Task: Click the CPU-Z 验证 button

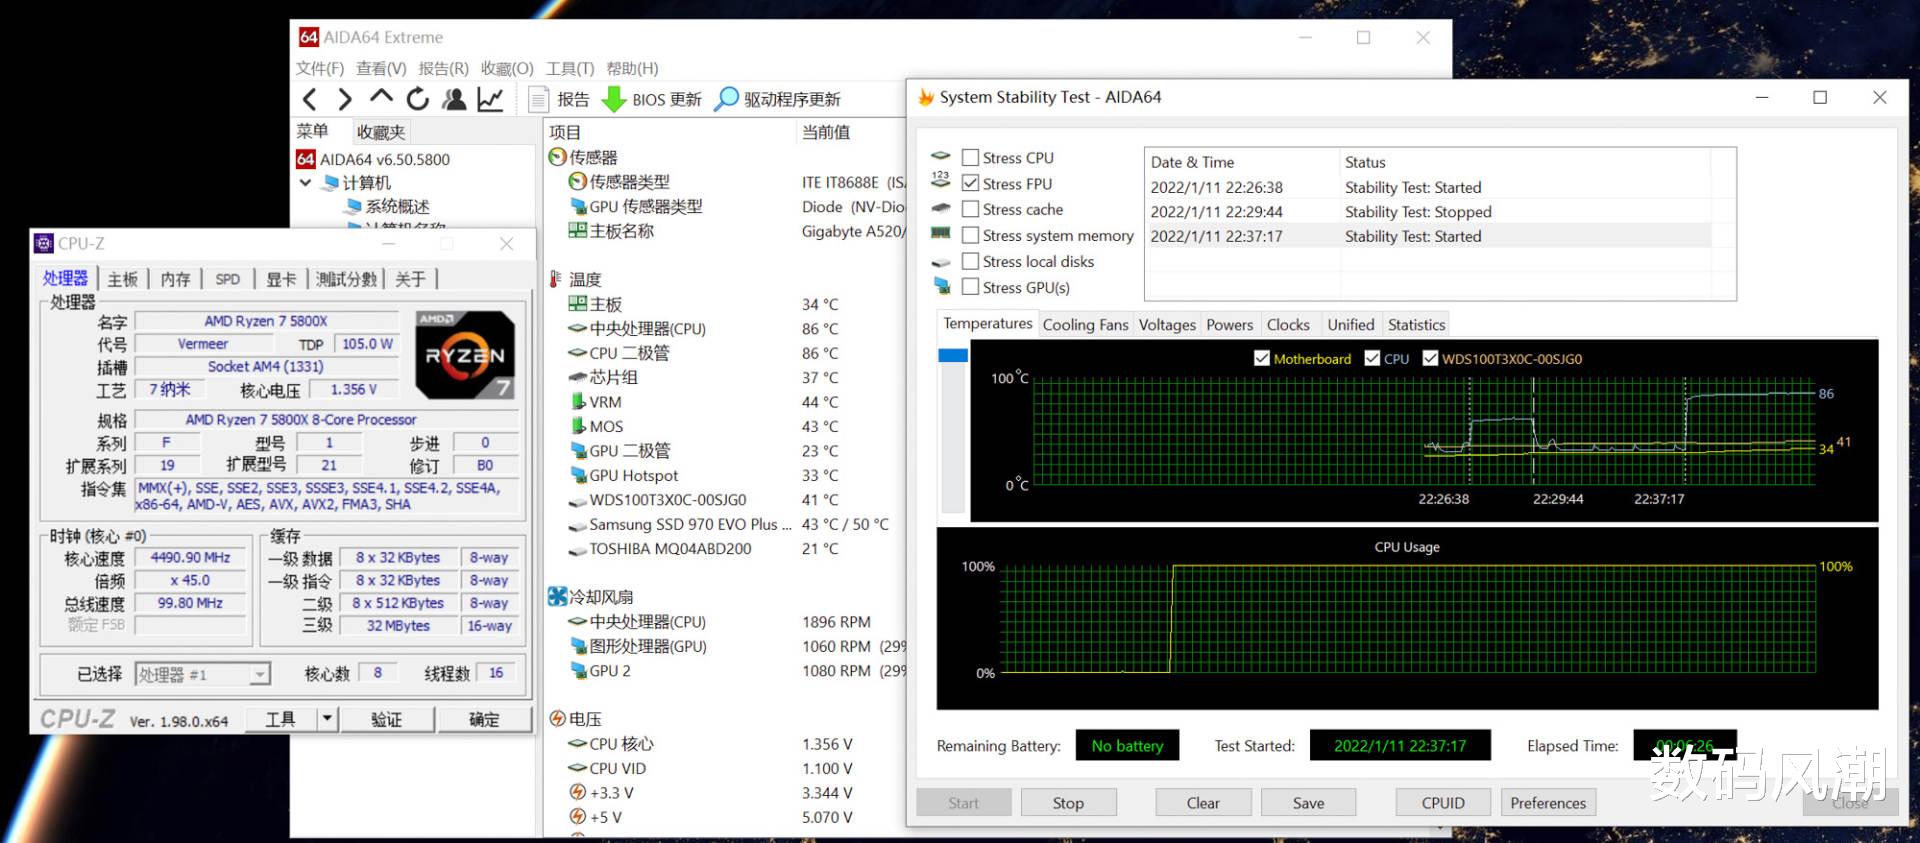Action: point(387,719)
